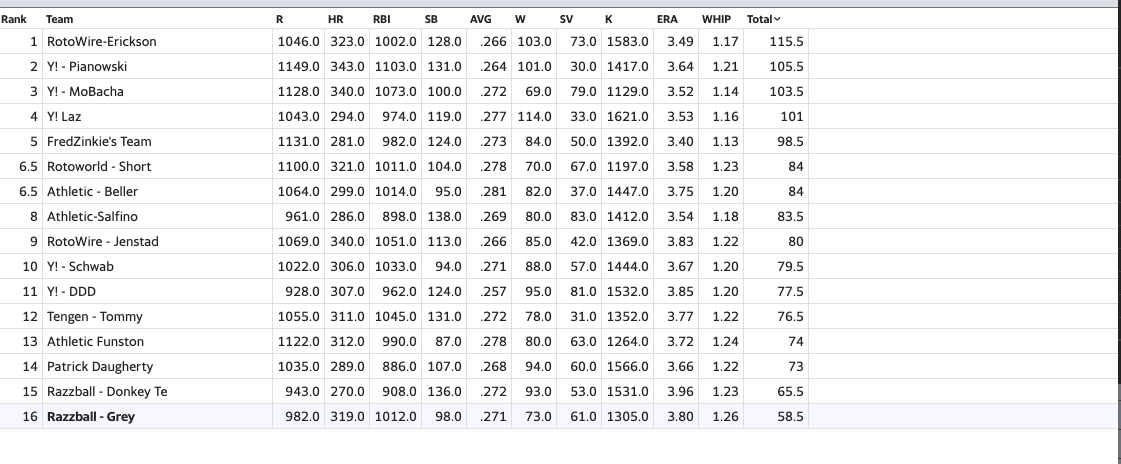
Task: Click W value 114.0 for Y! Laz
Action: point(535,117)
